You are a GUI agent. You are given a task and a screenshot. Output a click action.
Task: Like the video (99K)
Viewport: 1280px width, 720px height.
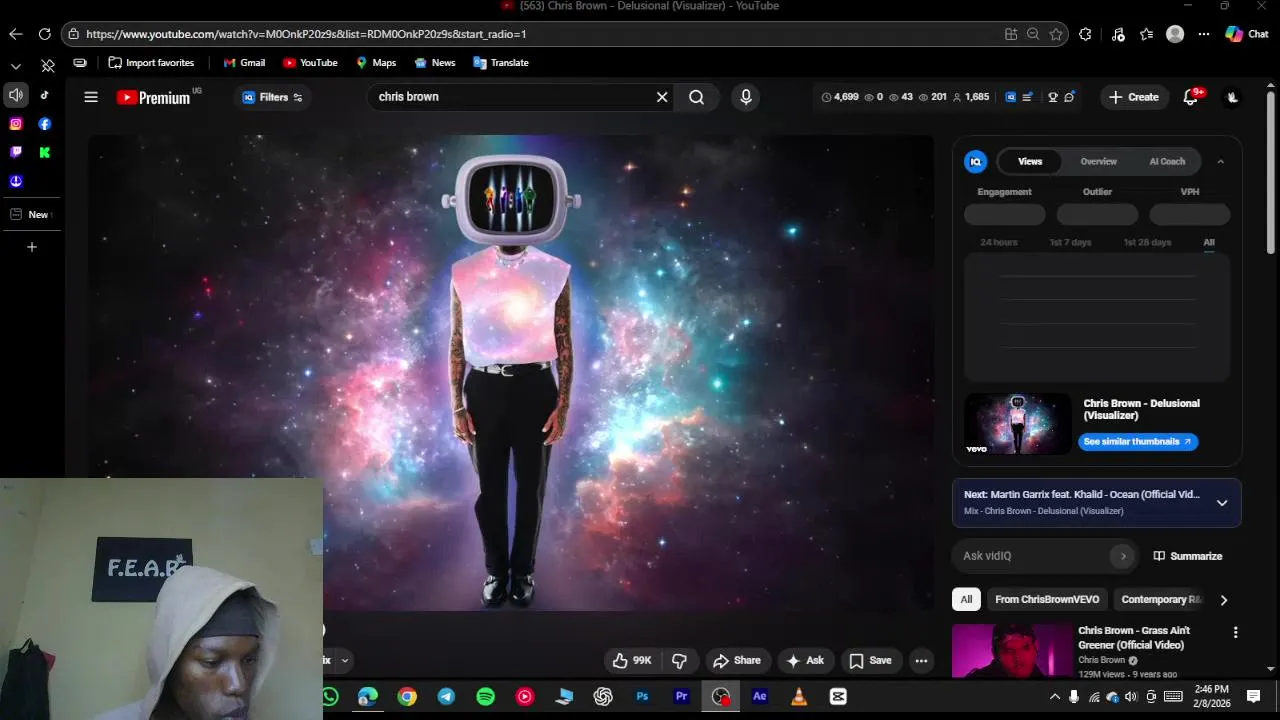[x=632, y=660]
